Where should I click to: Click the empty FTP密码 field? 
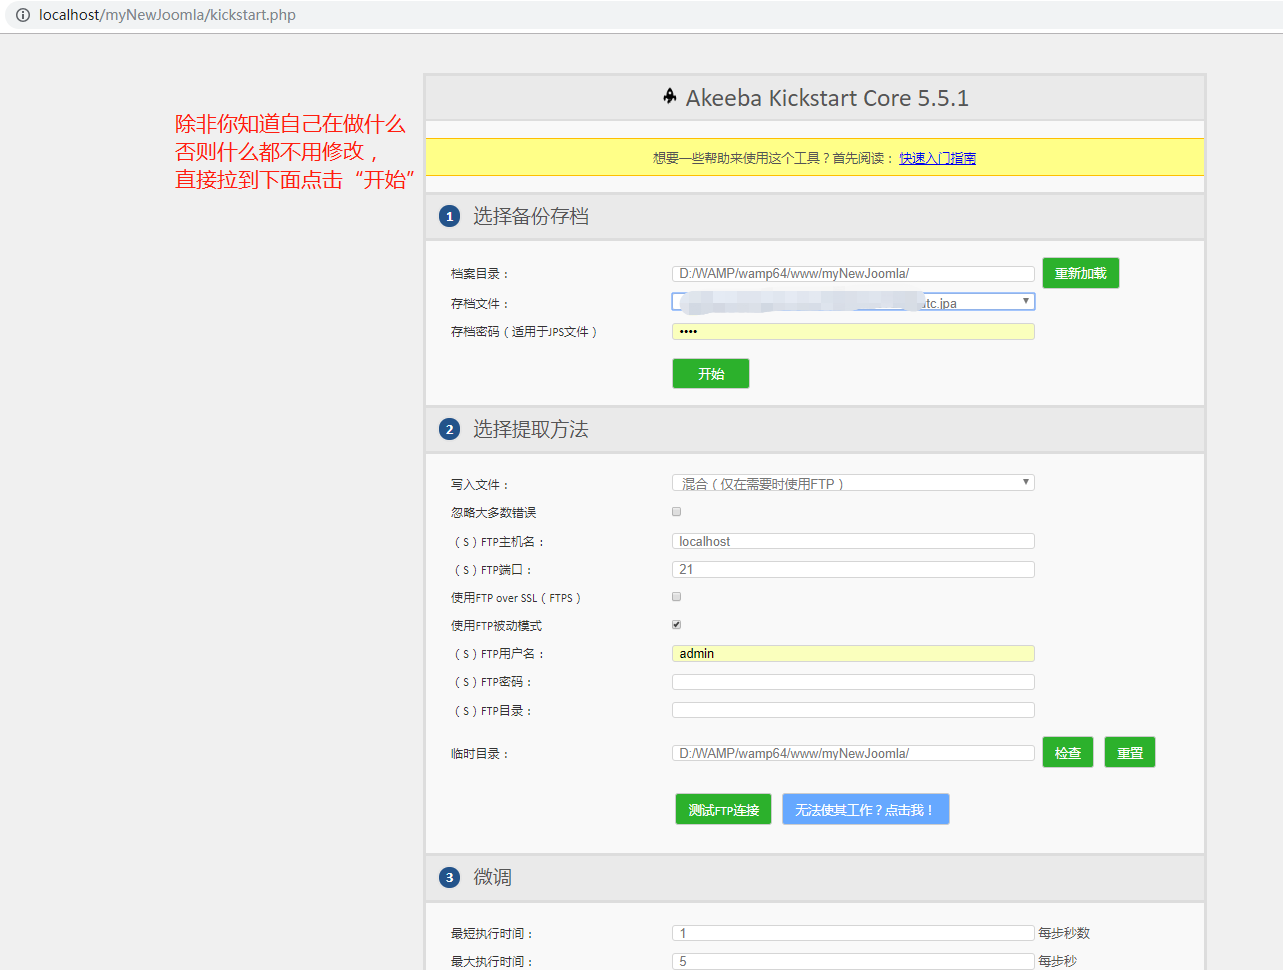coord(853,682)
